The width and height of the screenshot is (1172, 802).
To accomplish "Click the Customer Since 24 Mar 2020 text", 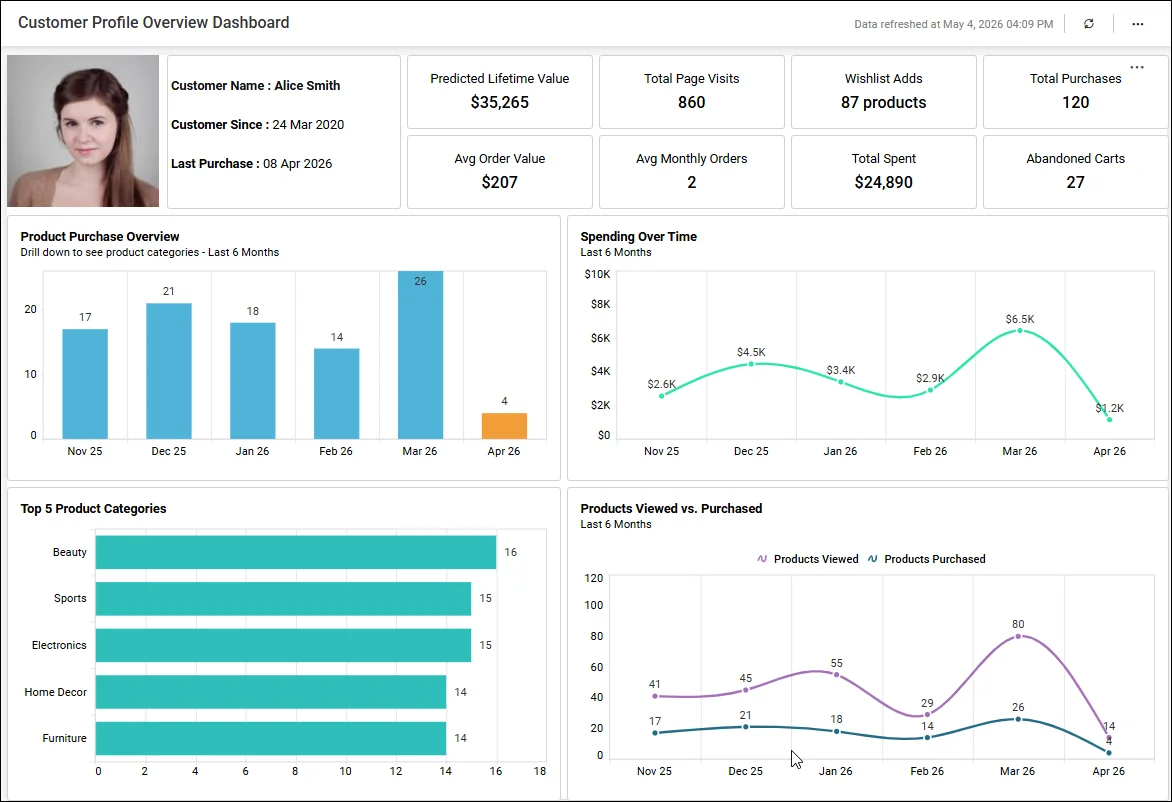I will [x=258, y=125].
